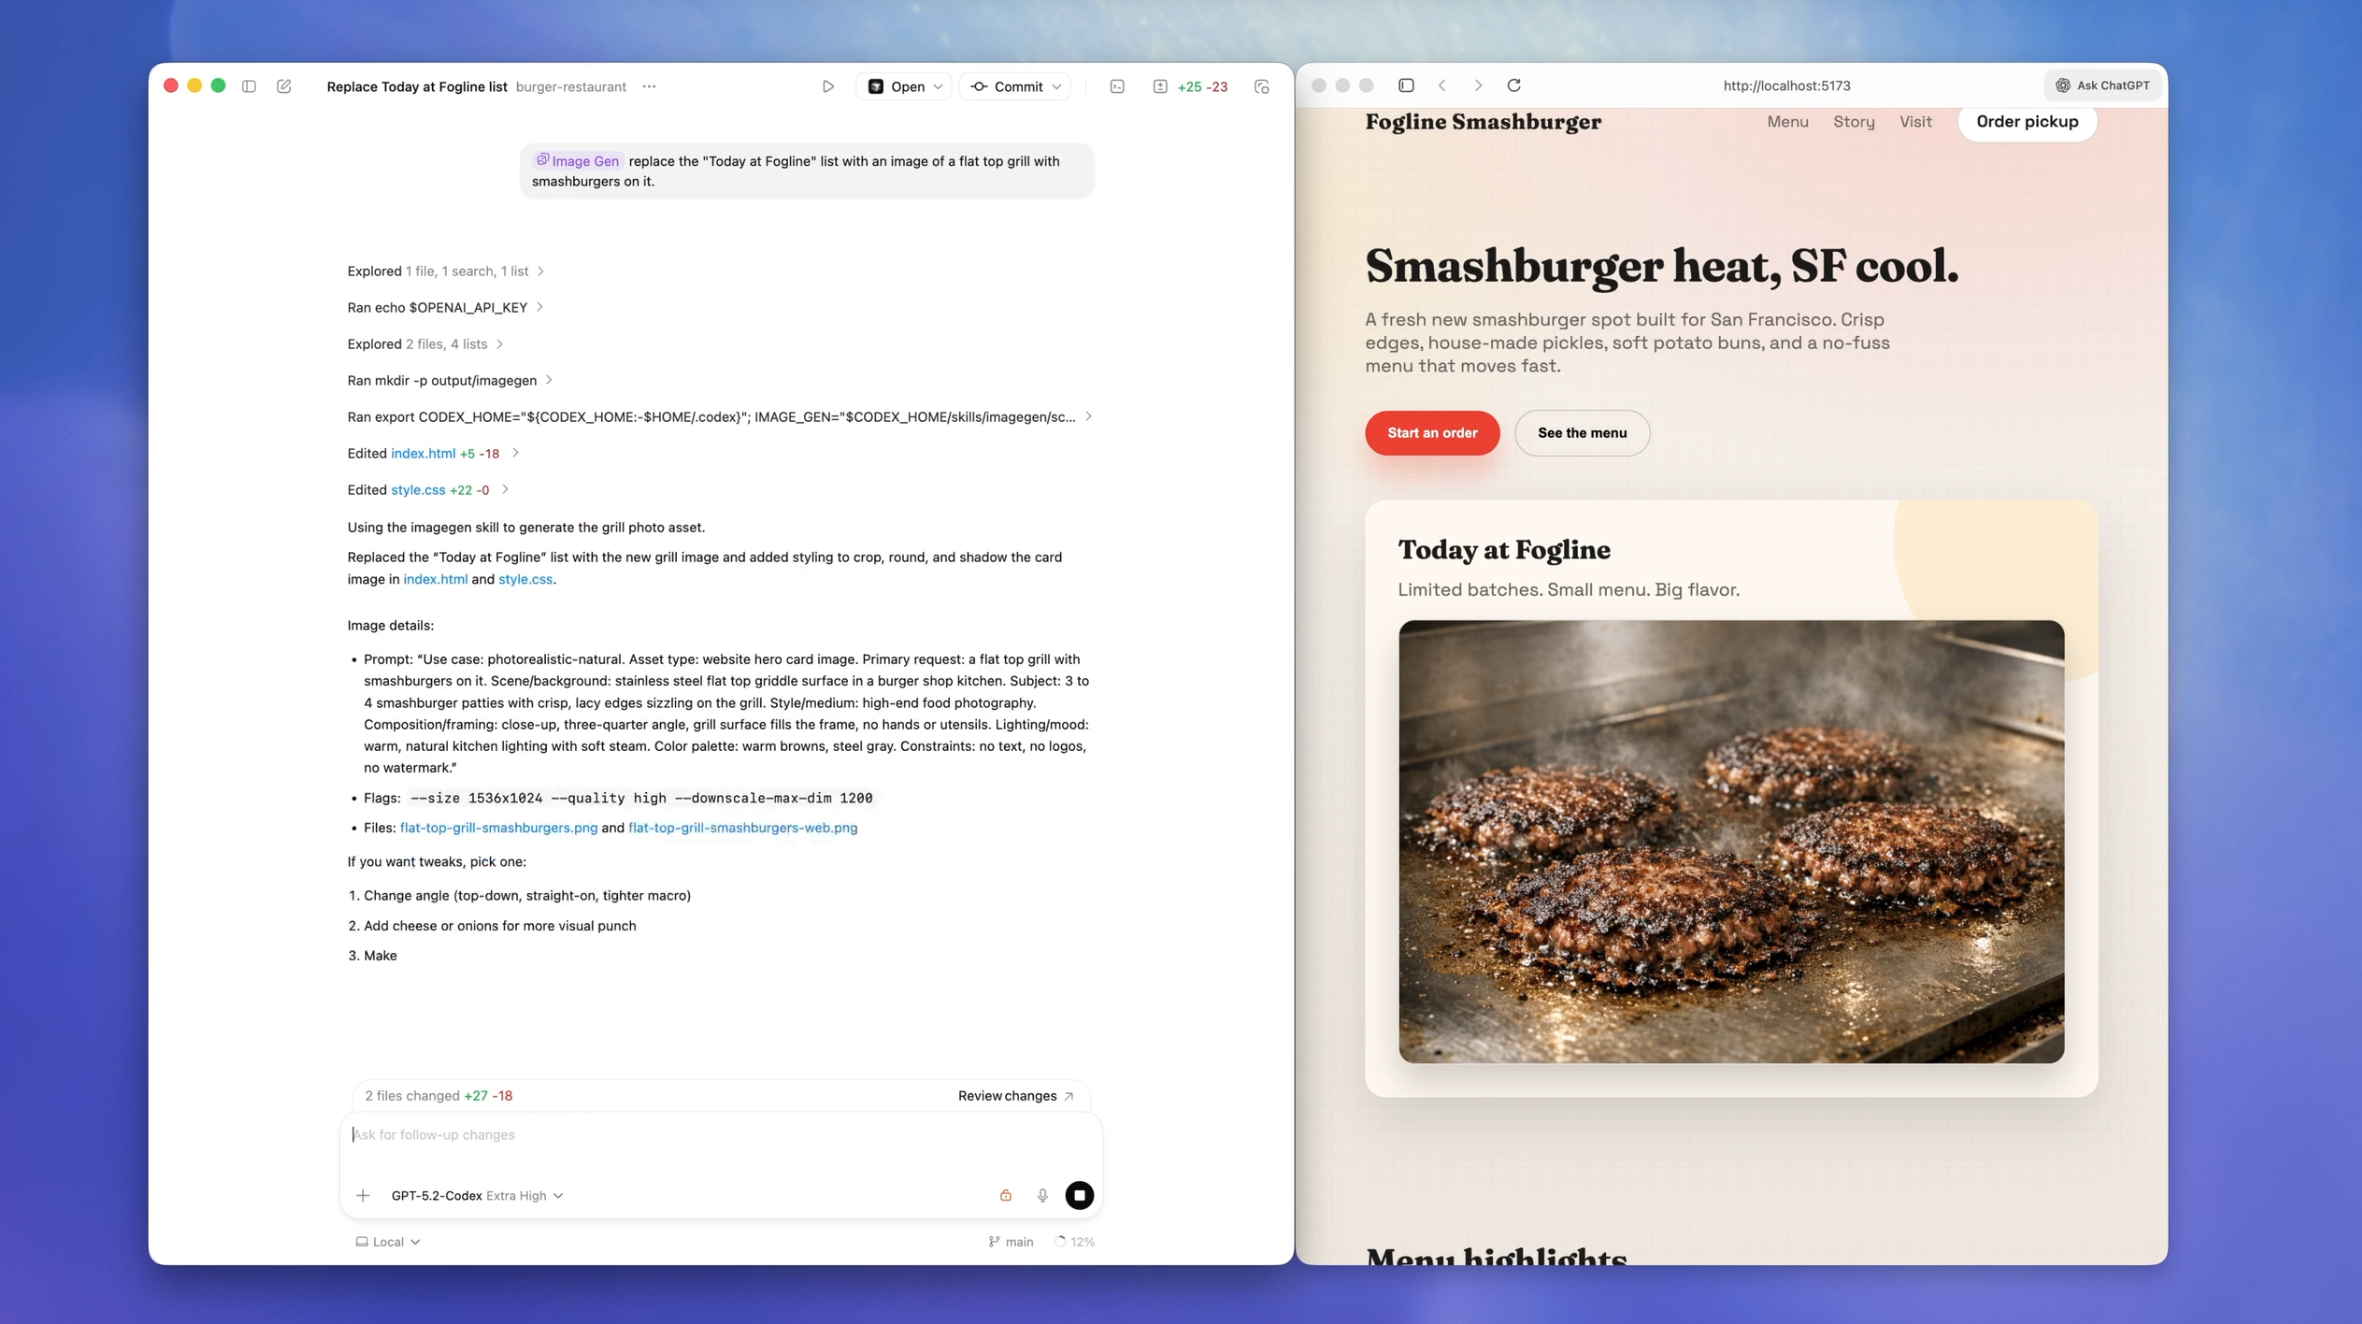Click the run play icon in toolbar
The width and height of the screenshot is (2362, 1324).
[828, 86]
